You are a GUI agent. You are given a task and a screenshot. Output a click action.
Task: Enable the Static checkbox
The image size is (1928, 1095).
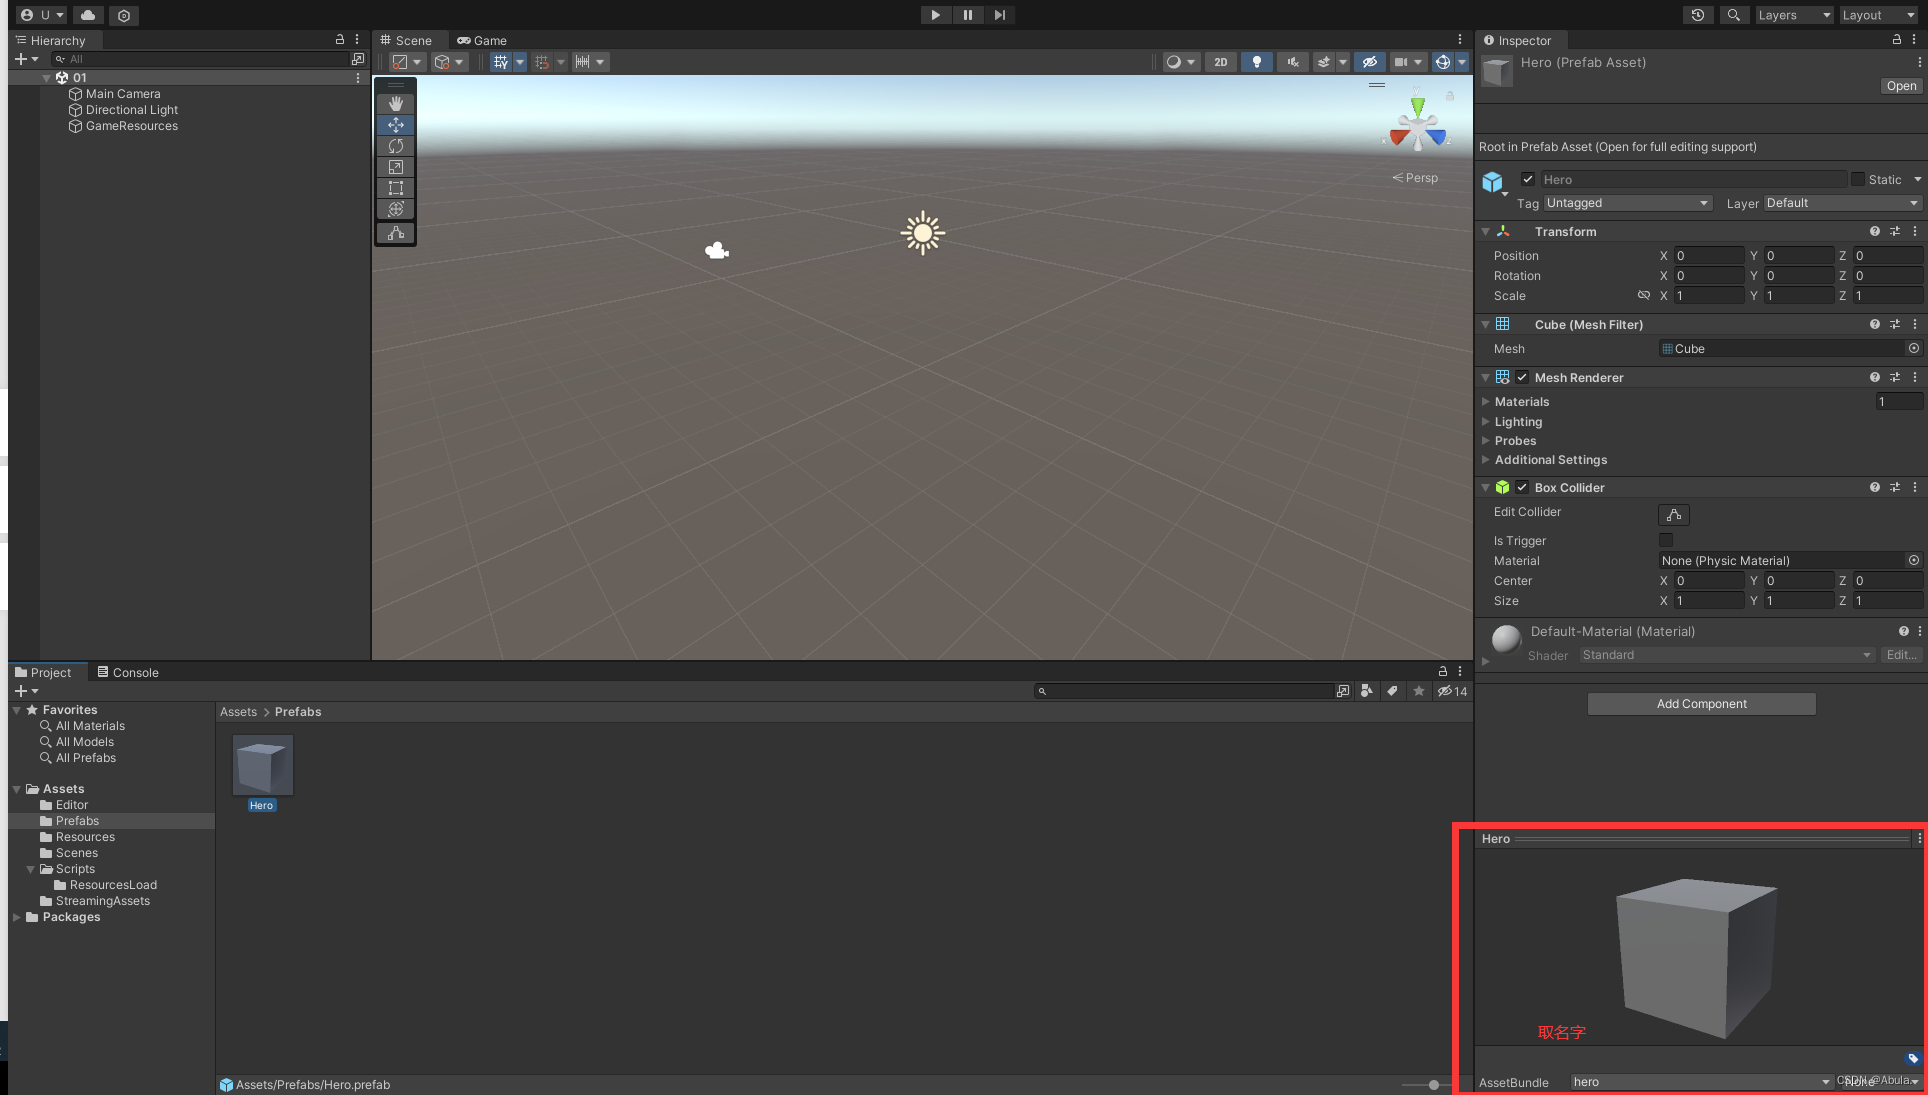click(x=1858, y=180)
